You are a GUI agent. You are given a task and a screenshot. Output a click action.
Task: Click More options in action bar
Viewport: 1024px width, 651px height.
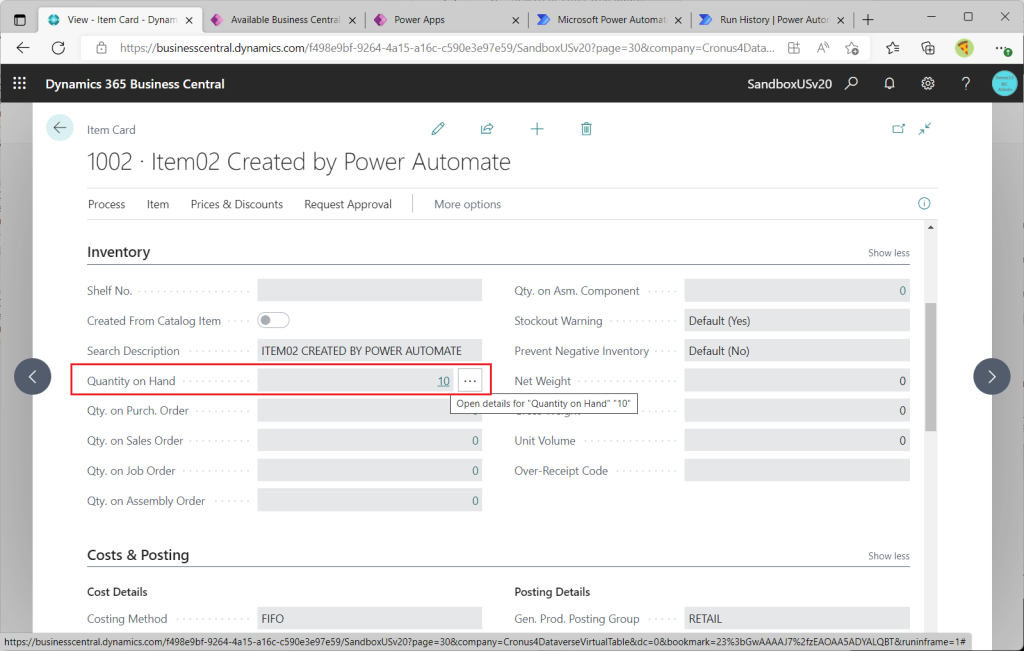click(x=468, y=204)
